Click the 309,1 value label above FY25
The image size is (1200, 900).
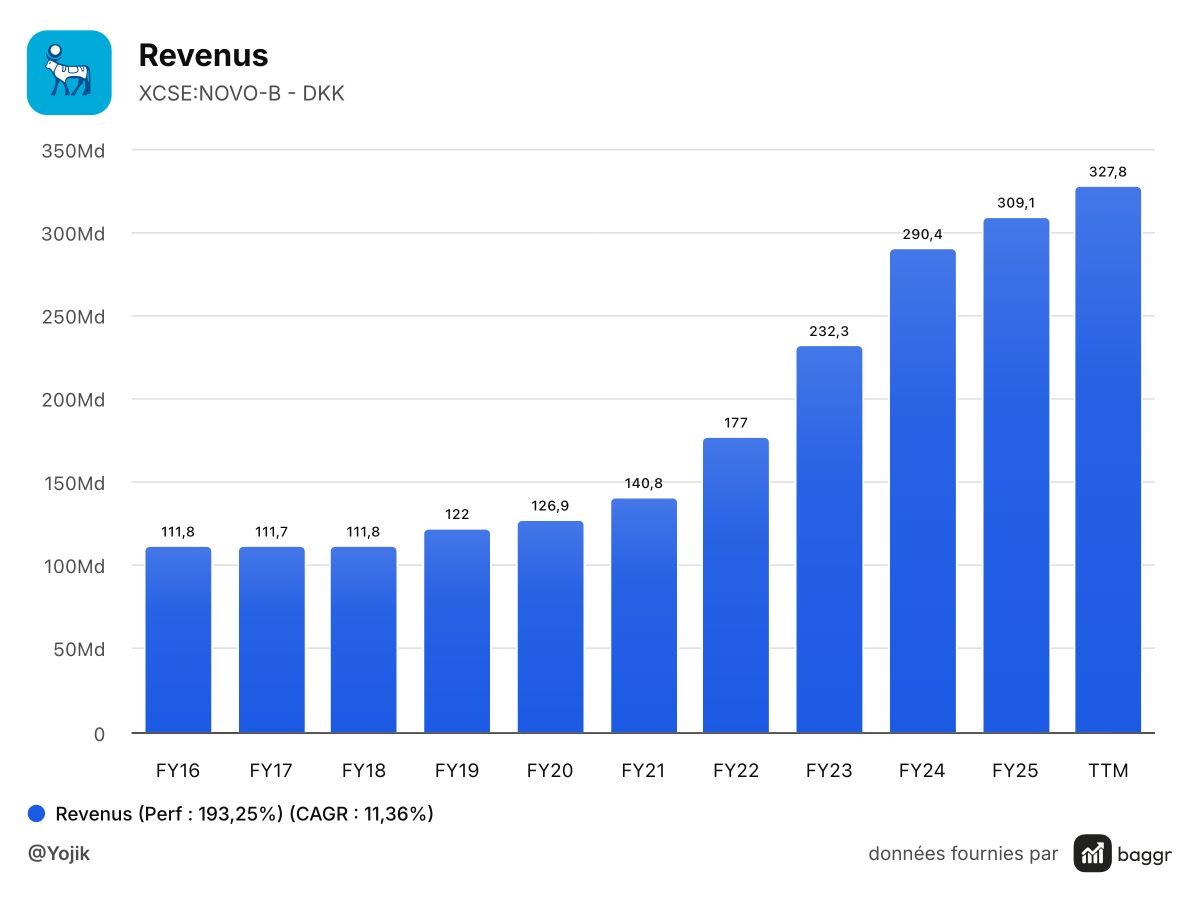pyautogui.click(x=1016, y=203)
